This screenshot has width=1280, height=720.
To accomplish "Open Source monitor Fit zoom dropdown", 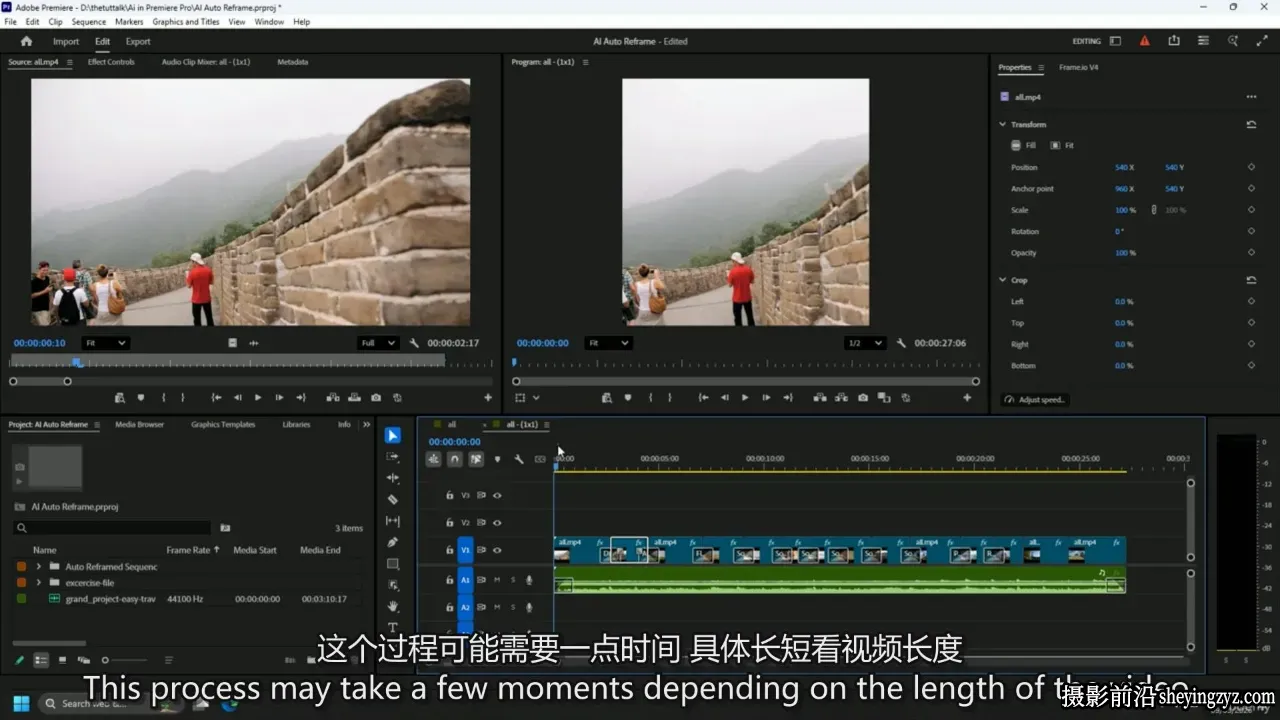I will click(x=105, y=343).
